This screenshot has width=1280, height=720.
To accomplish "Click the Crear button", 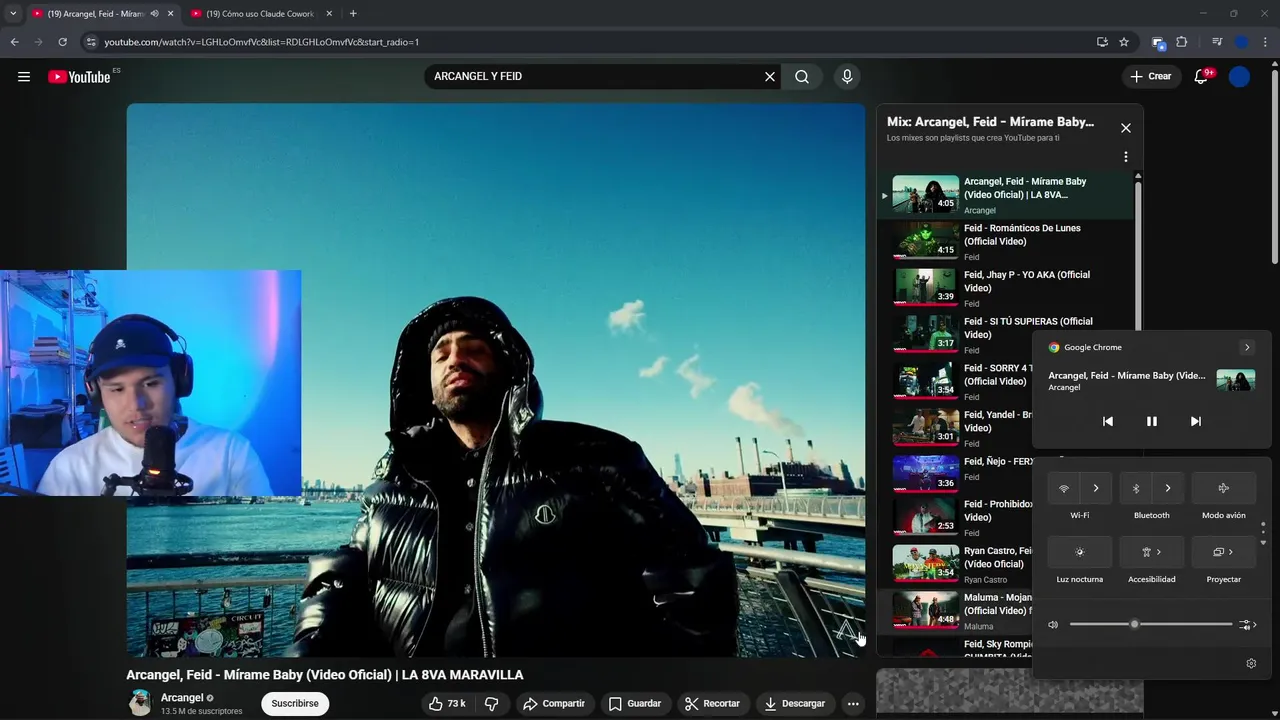I will (1151, 77).
